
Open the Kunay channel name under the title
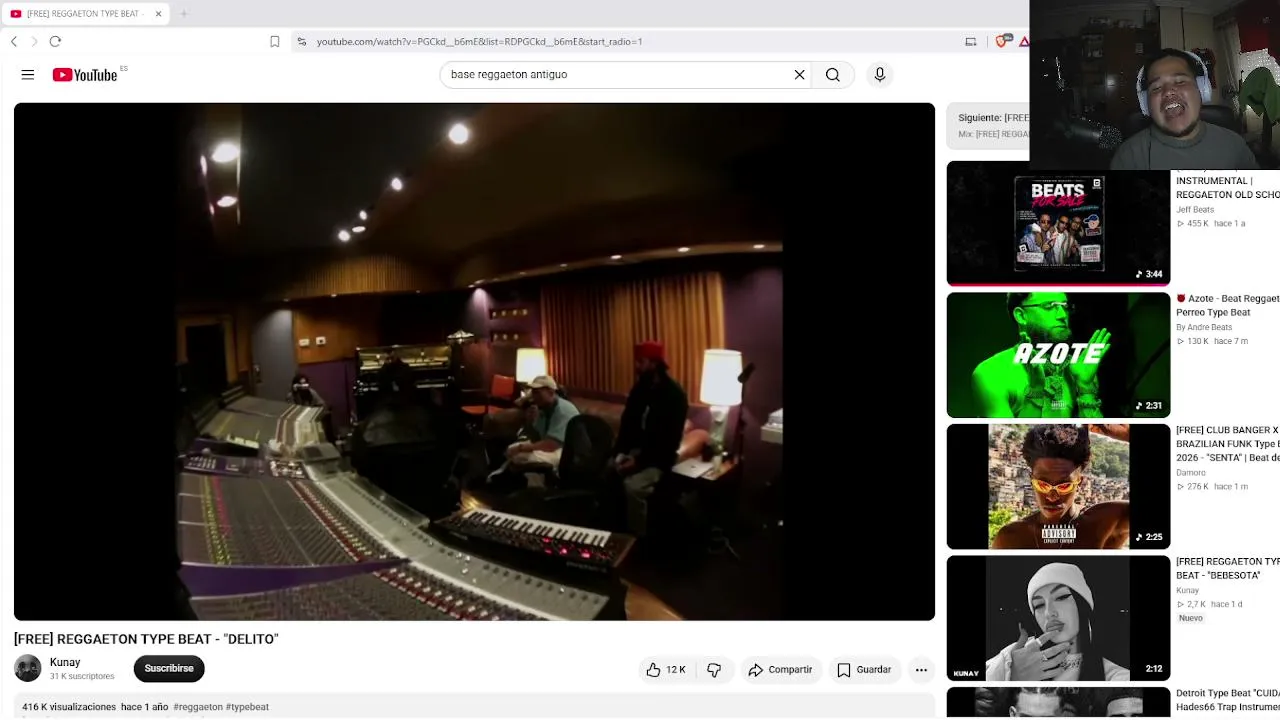(65, 662)
